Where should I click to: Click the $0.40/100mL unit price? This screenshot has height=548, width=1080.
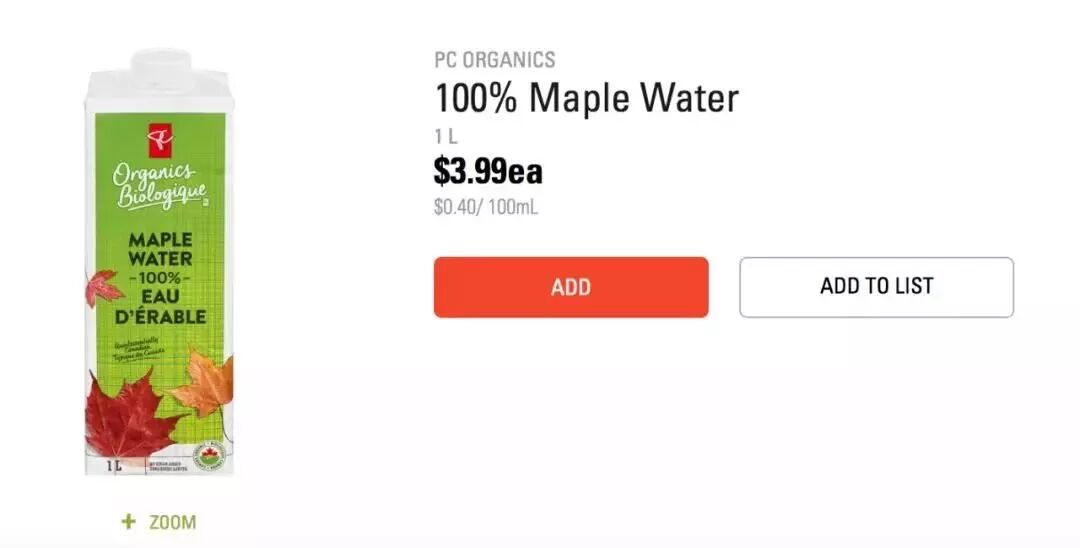tap(485, 209)
